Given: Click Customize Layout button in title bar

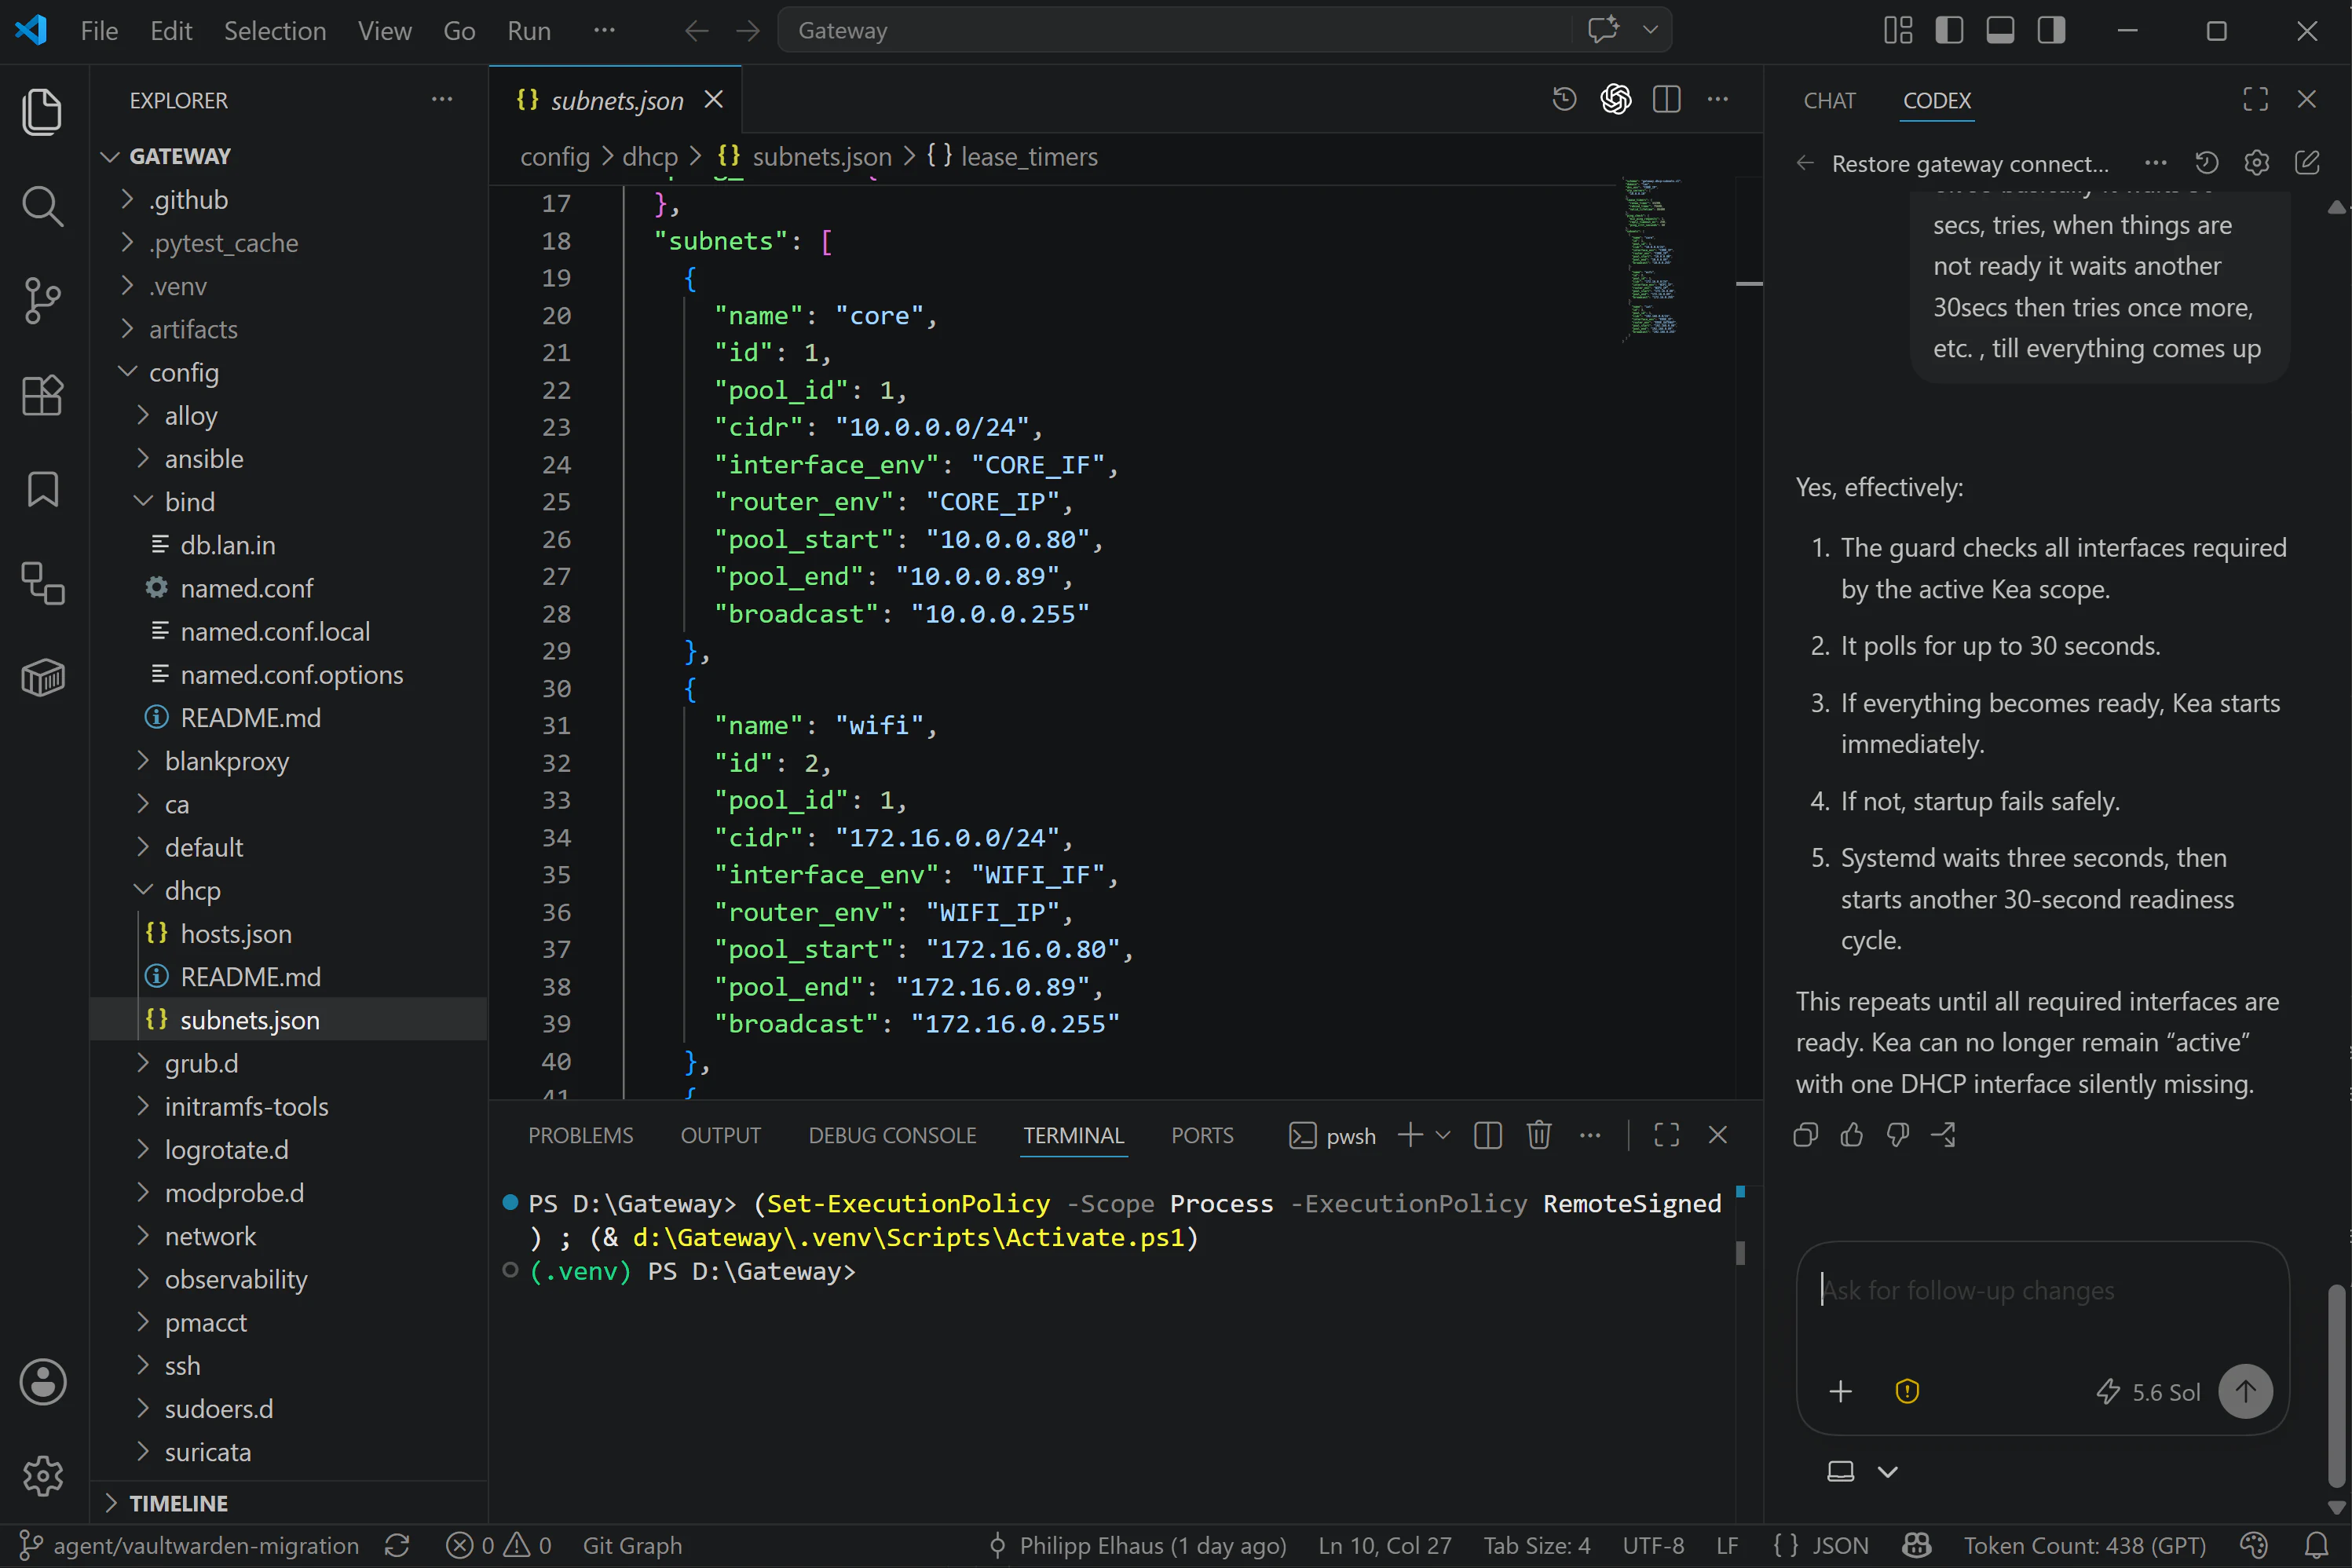Looking at the screenshot, I should [x=1898, y=31].
